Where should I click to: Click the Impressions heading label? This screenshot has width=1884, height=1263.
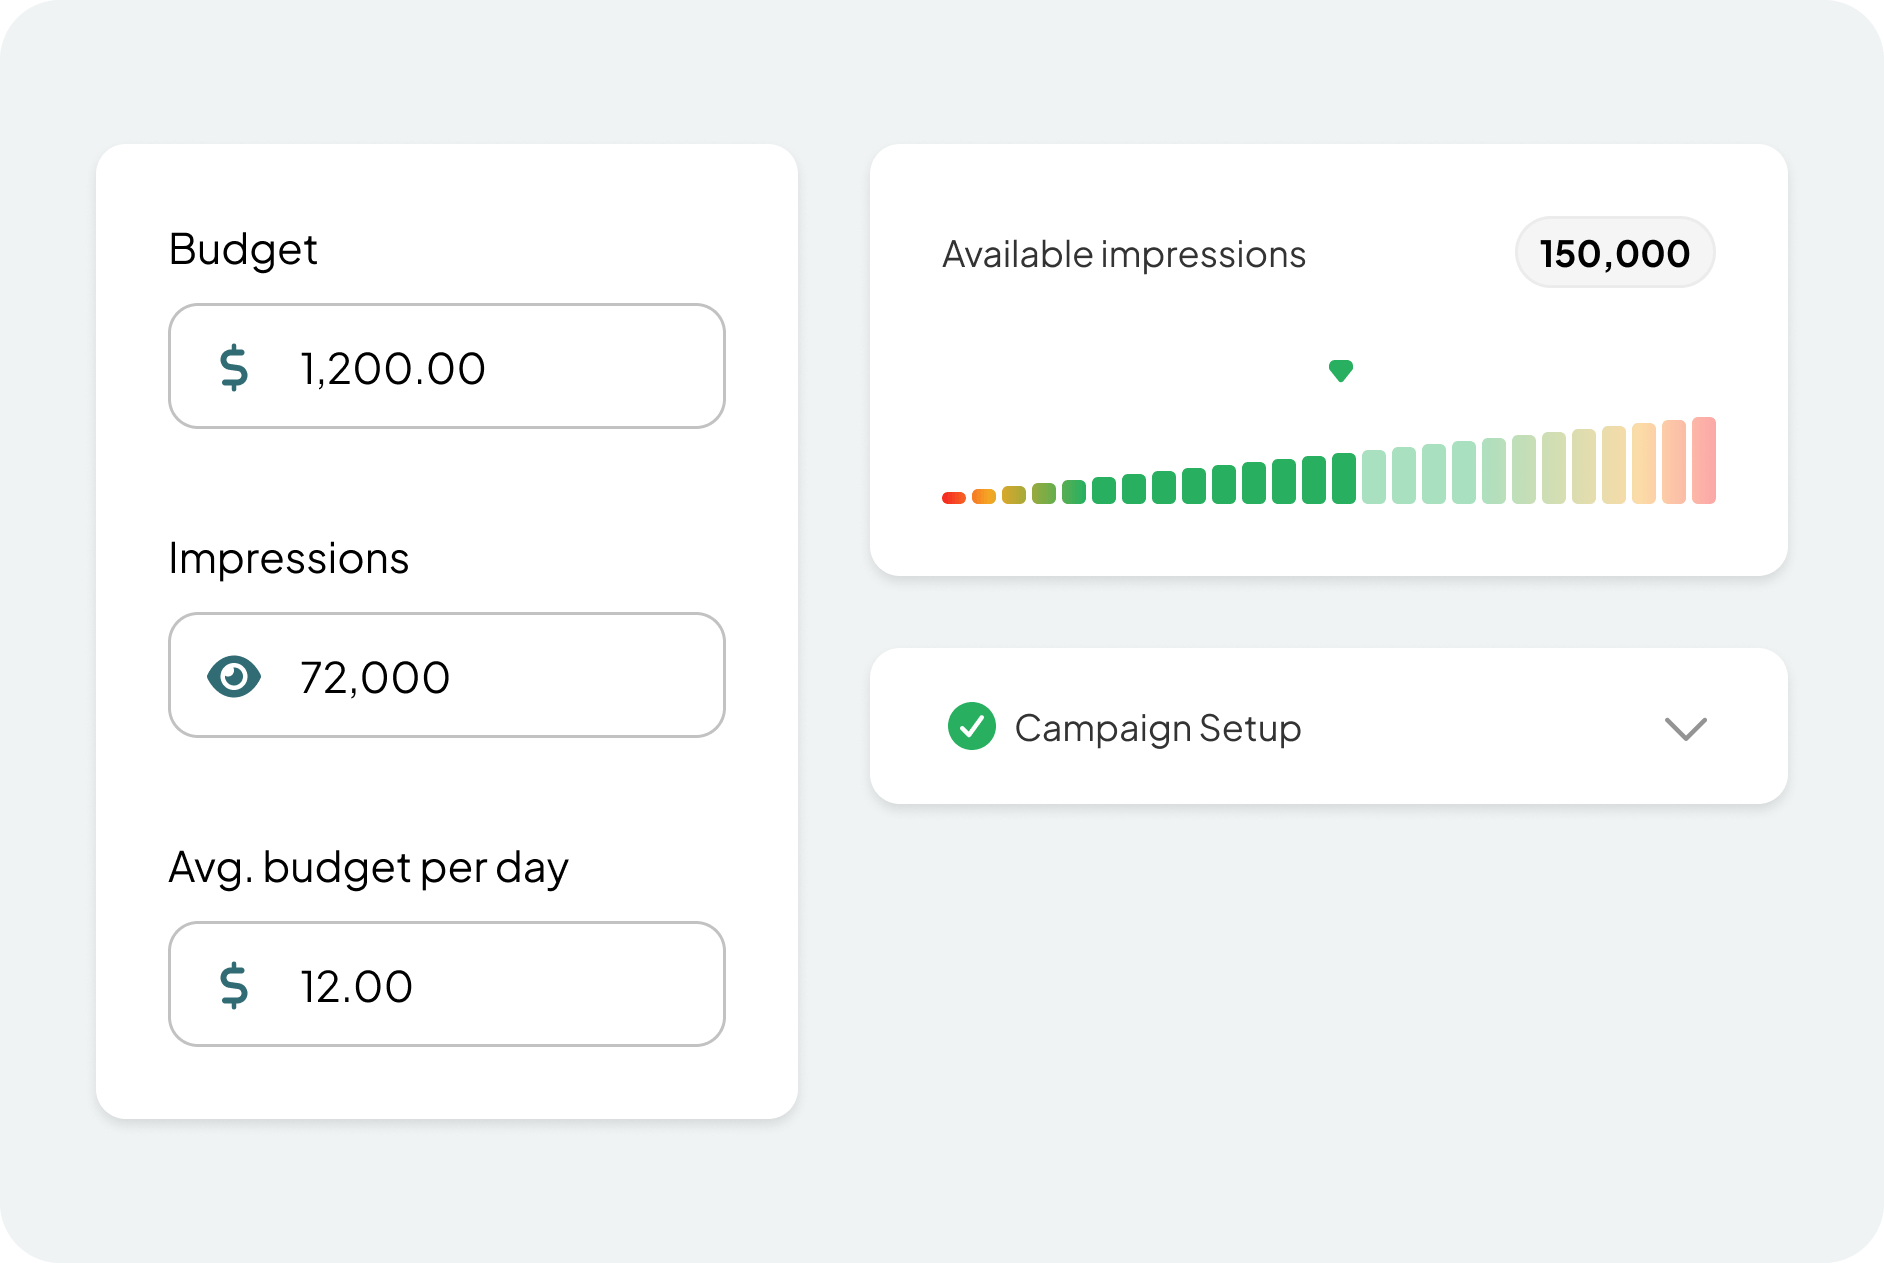288,558
